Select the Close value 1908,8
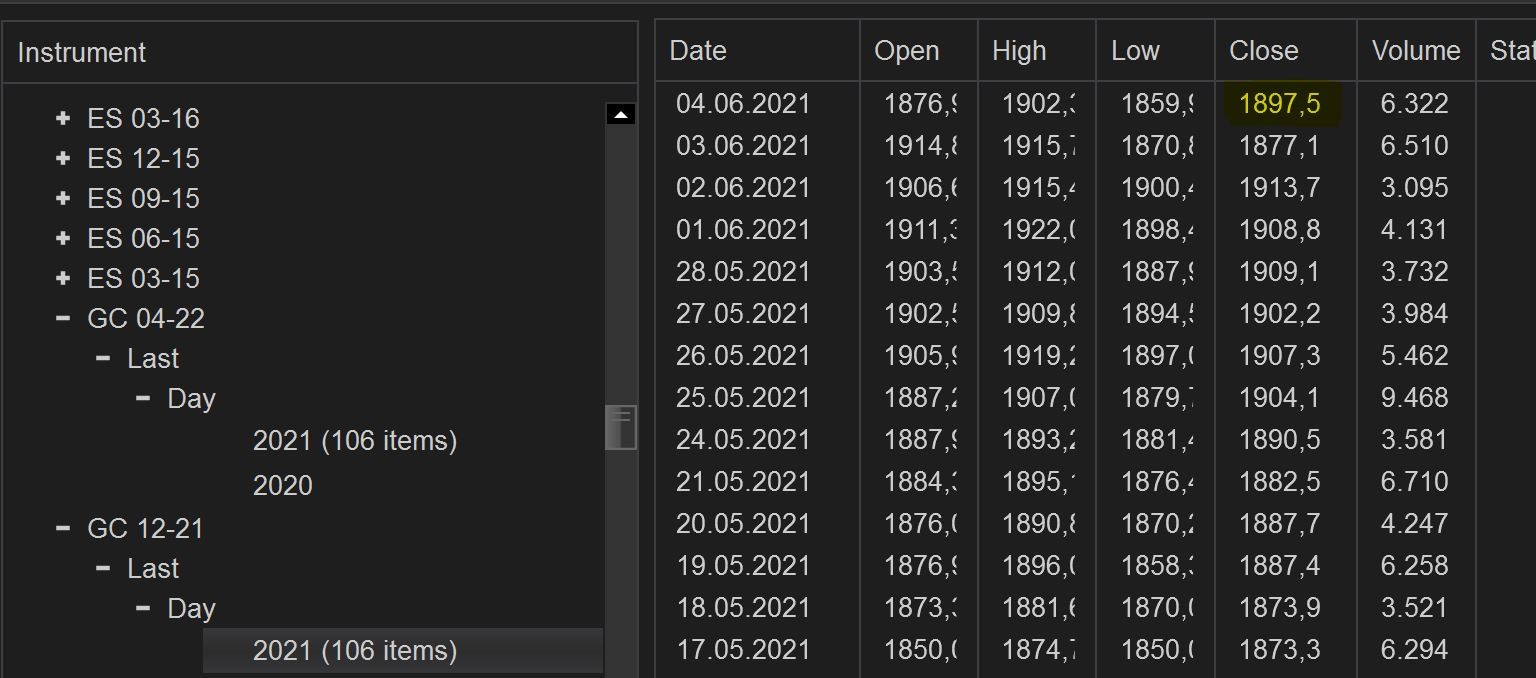Image resolution: width=1536 pixels, height=678 pixels. (1280, 230)
